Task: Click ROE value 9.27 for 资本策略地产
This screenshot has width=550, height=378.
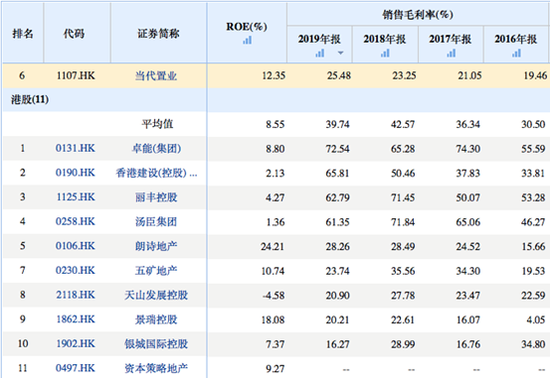Action: click(x=275, y=369)
